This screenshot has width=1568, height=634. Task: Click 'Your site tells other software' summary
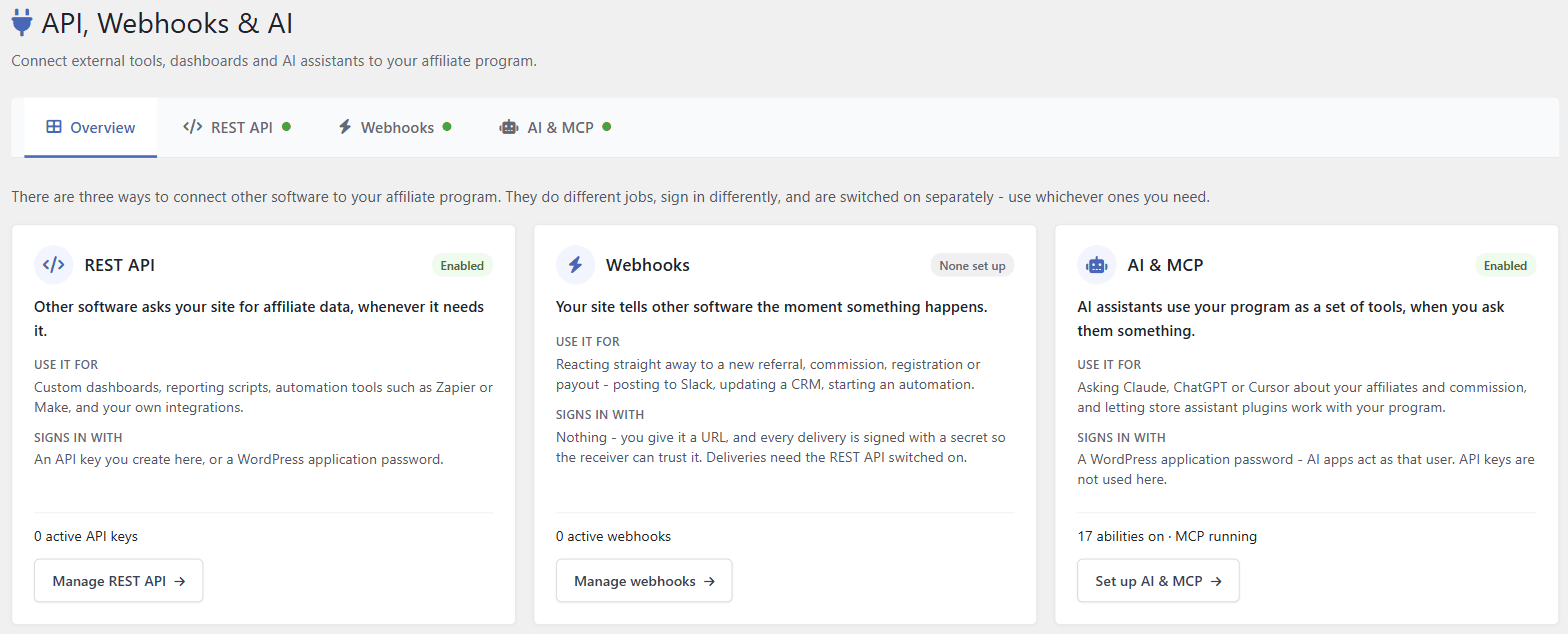point(772,307)
